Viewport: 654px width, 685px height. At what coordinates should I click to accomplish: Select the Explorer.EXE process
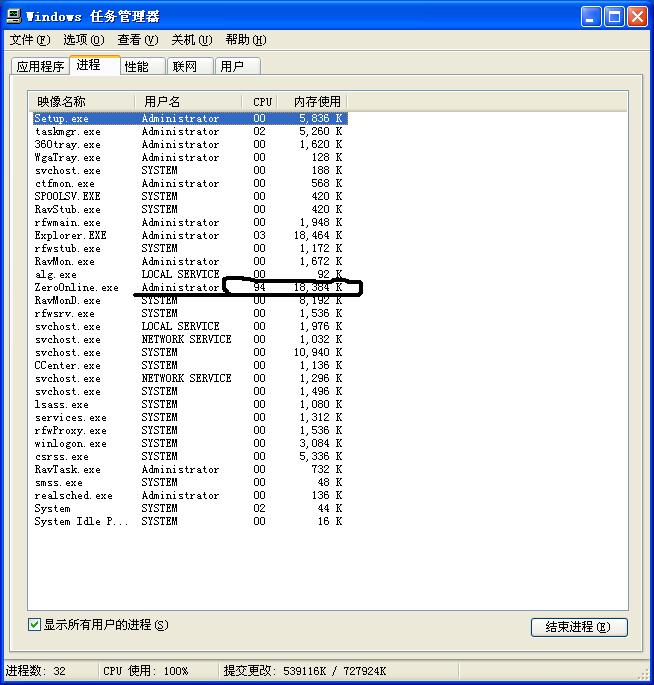[190, 235]
